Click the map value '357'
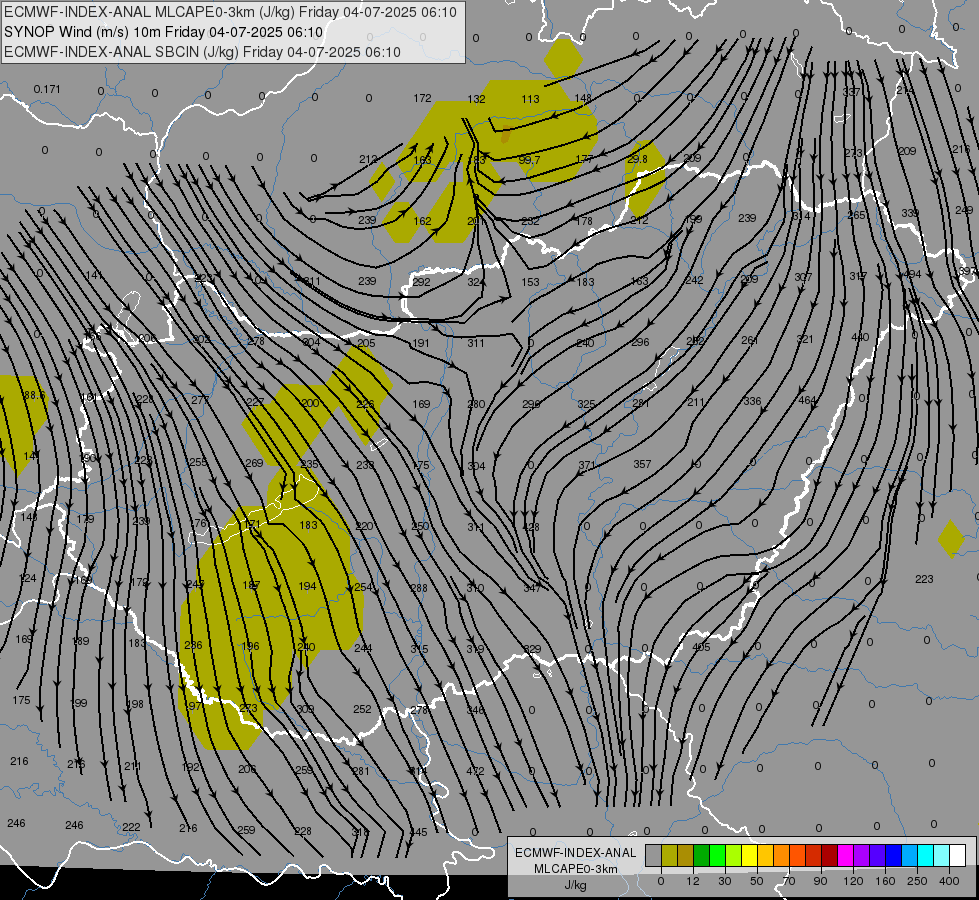 coord(642,464)
